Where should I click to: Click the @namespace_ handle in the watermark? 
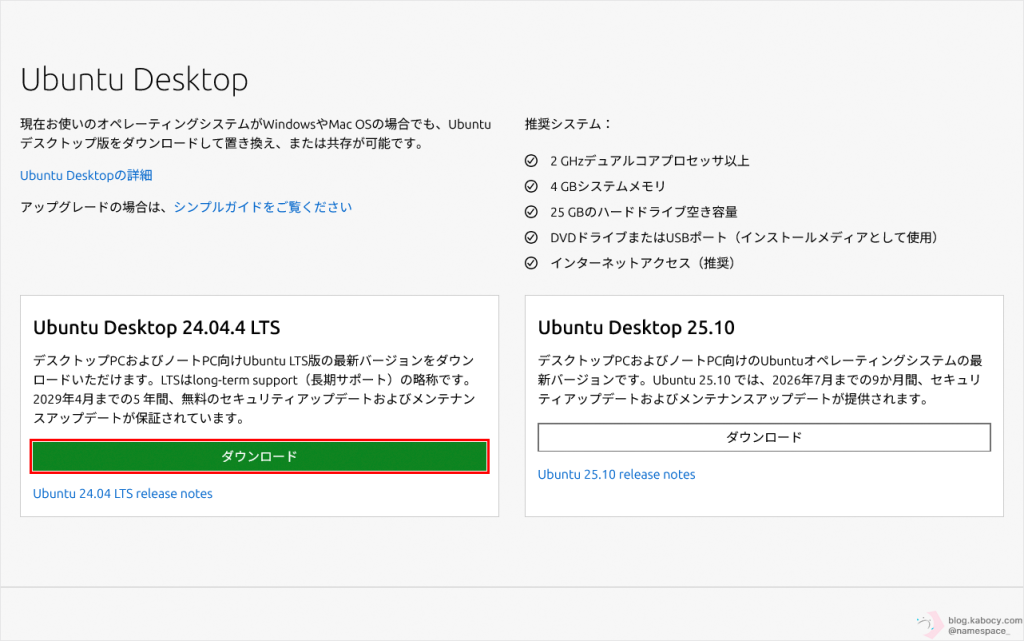[979, 631]
